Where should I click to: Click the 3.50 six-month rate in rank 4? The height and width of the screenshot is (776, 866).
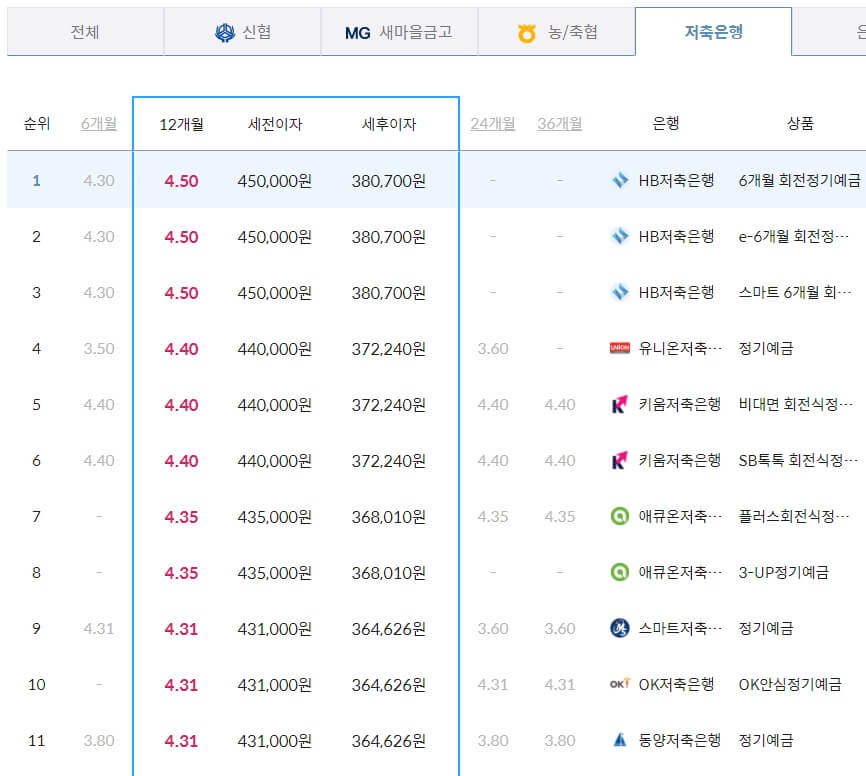(99, 349)
